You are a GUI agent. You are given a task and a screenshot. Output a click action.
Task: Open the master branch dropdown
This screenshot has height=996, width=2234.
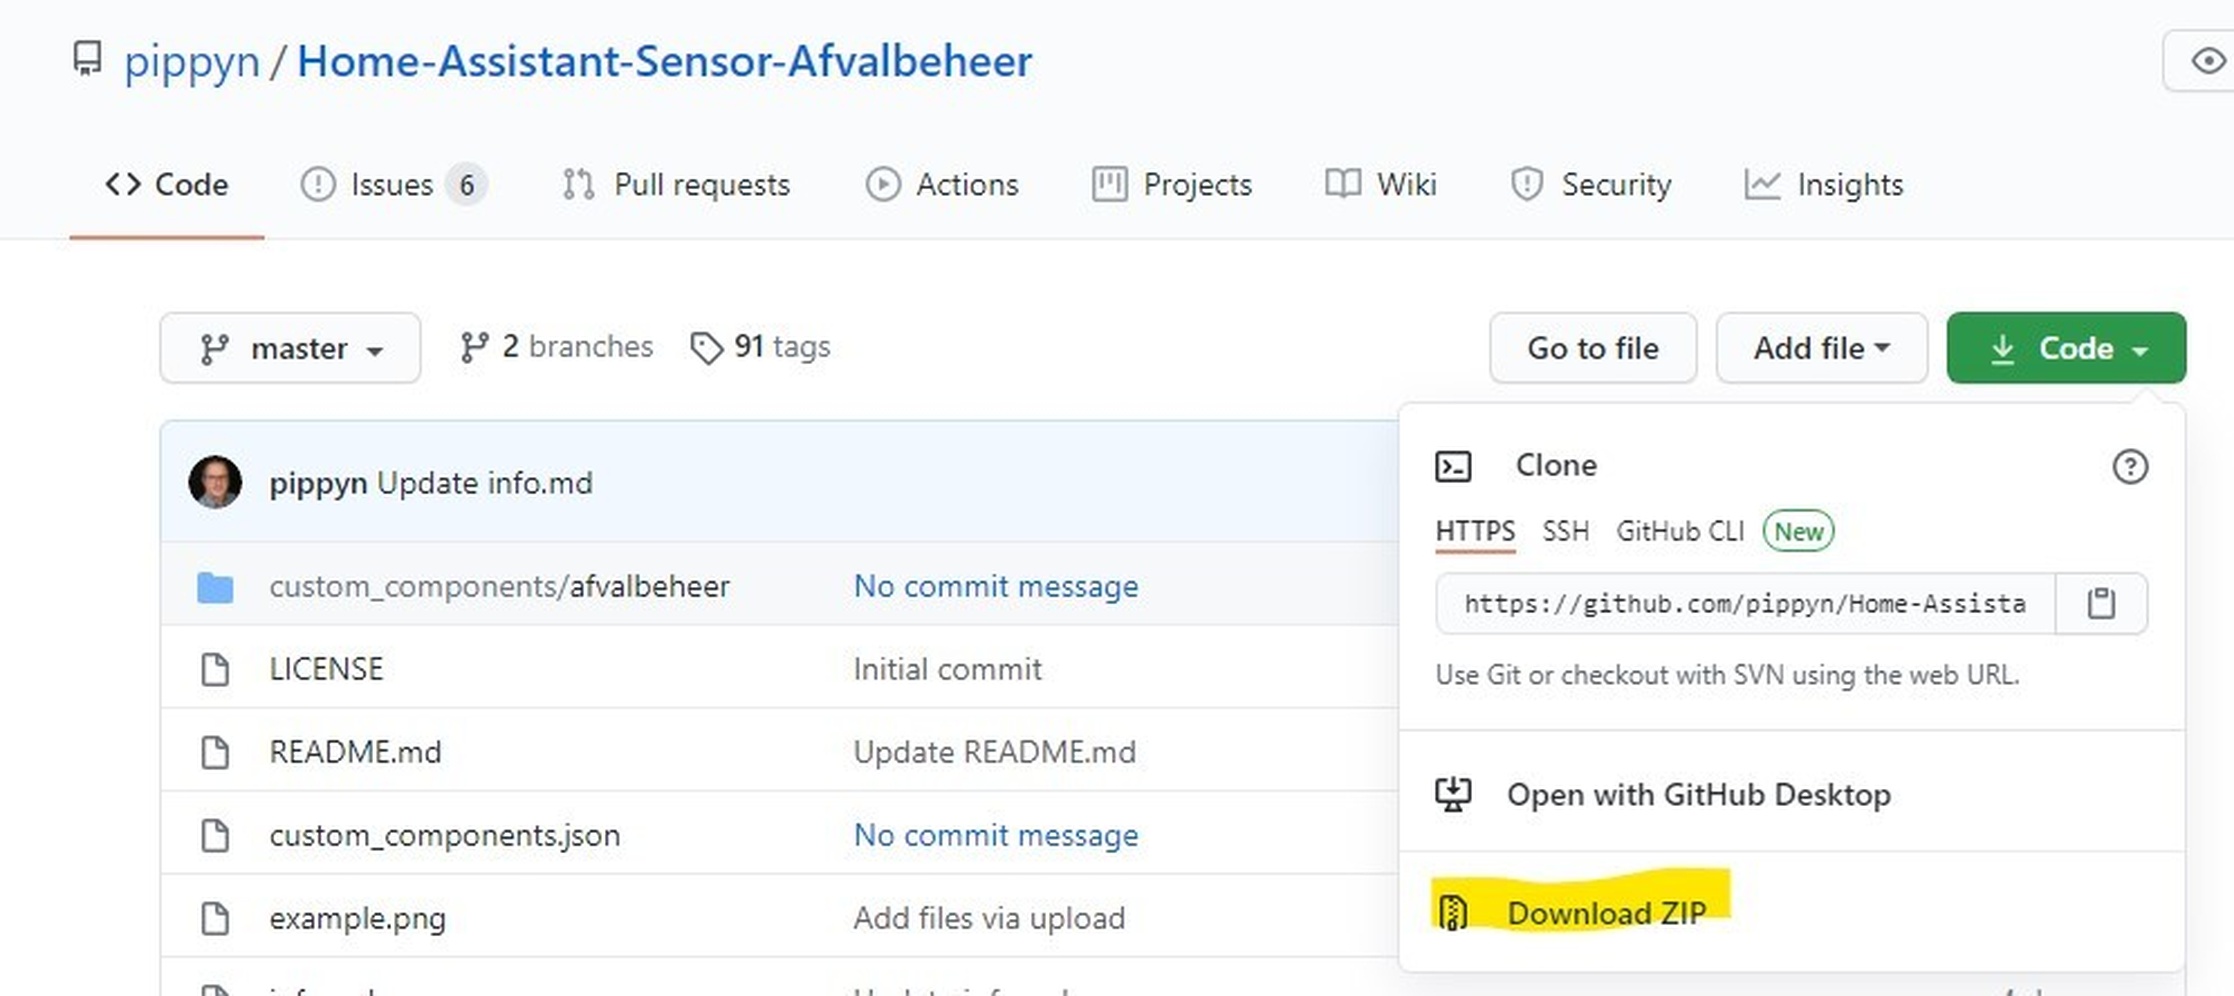coord(289,348)
